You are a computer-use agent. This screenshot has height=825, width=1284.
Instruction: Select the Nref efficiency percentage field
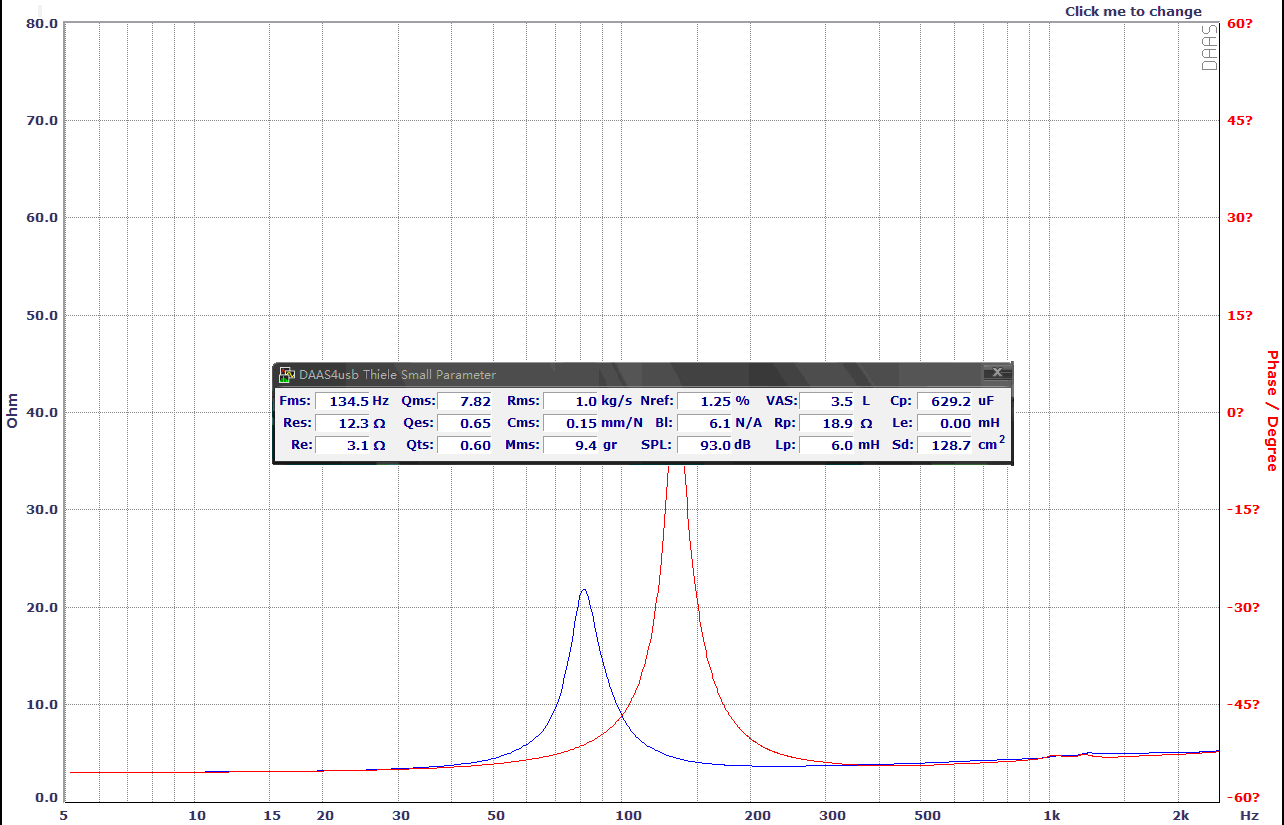[x=704, y=401]
